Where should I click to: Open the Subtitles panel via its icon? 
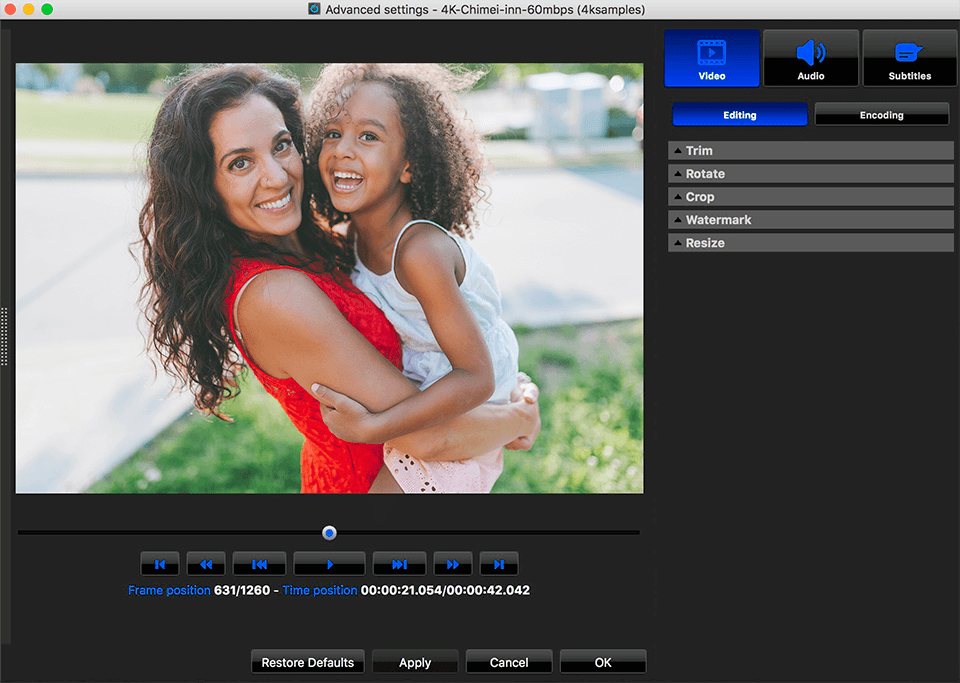click(909, 57)
